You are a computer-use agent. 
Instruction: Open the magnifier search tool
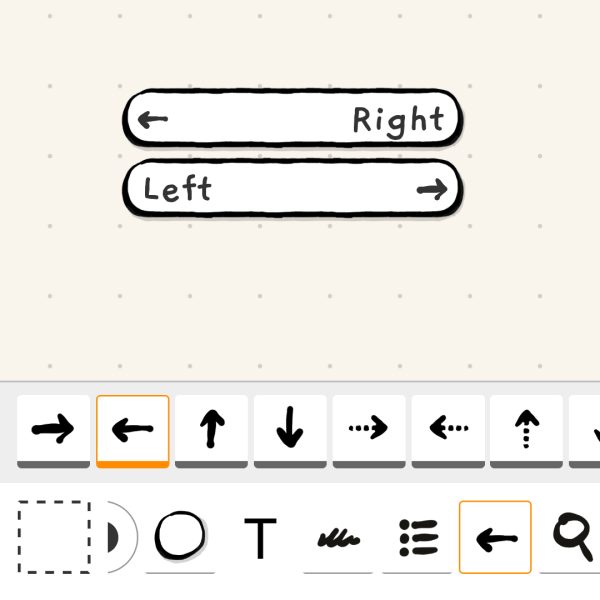pyautogui.click(x=572, y=537)
